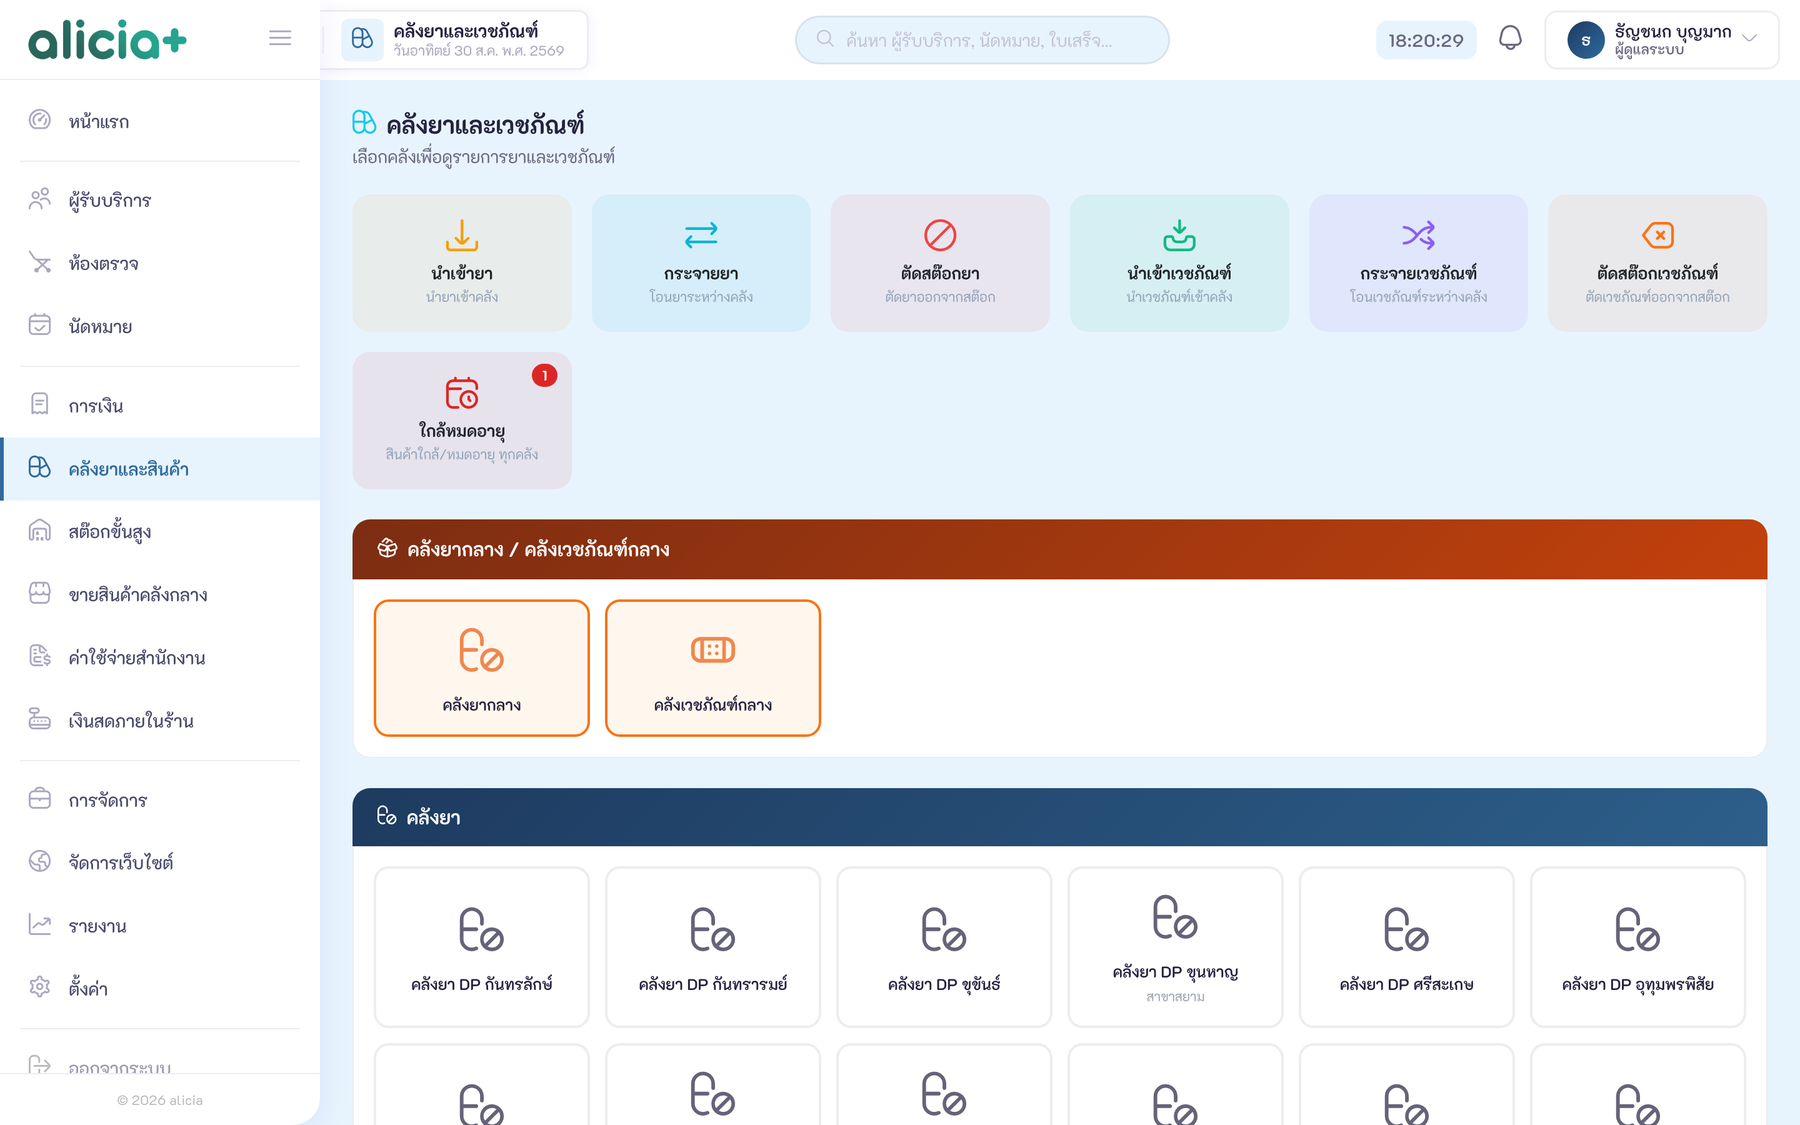Click the คลังยา DP กันทรลักษ์ pill icon
The image size is (1800, 1125).
coord(481,929)
